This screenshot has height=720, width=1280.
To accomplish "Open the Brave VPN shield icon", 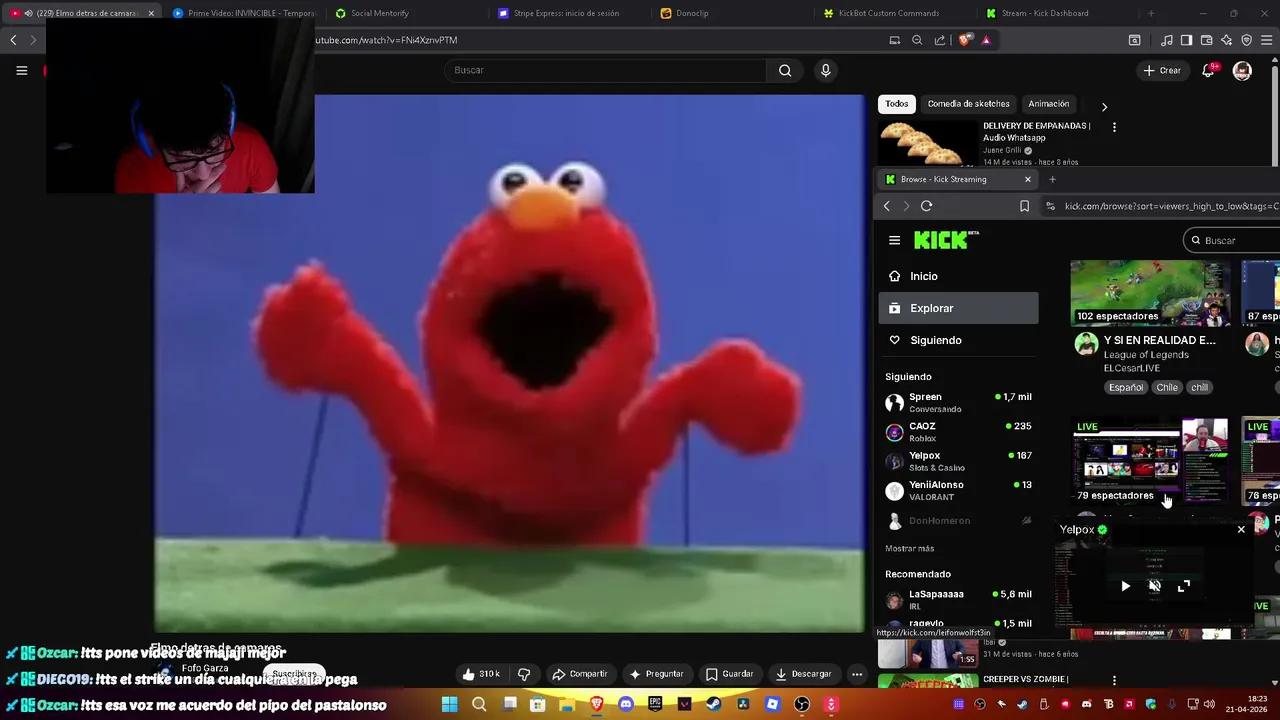I will [x=1246, y=40].
